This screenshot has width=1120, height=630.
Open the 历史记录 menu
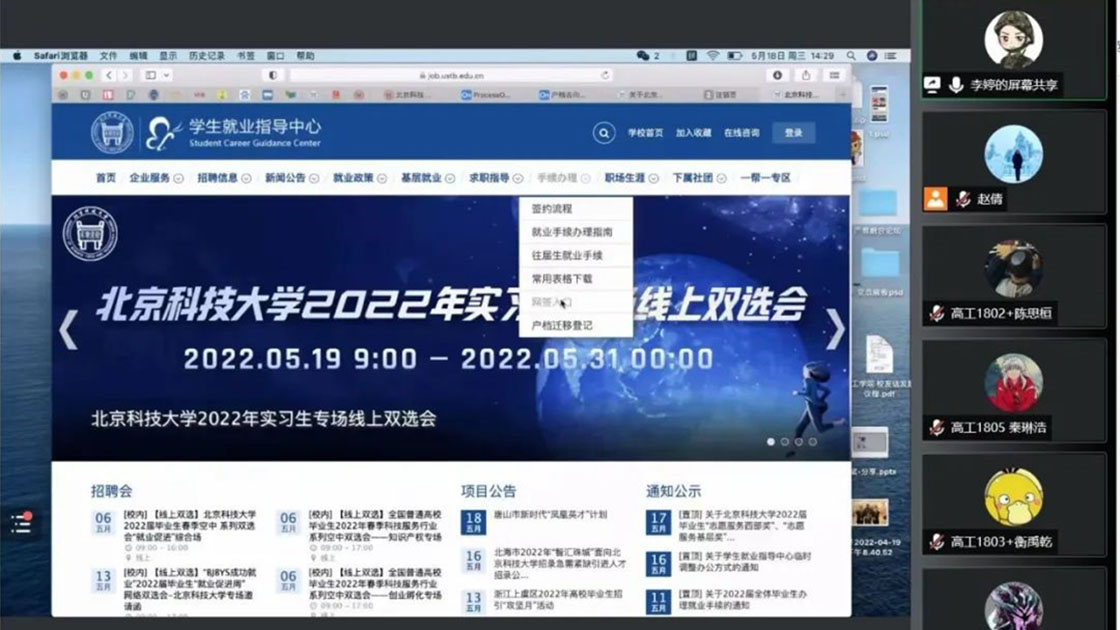pos(207,56)
